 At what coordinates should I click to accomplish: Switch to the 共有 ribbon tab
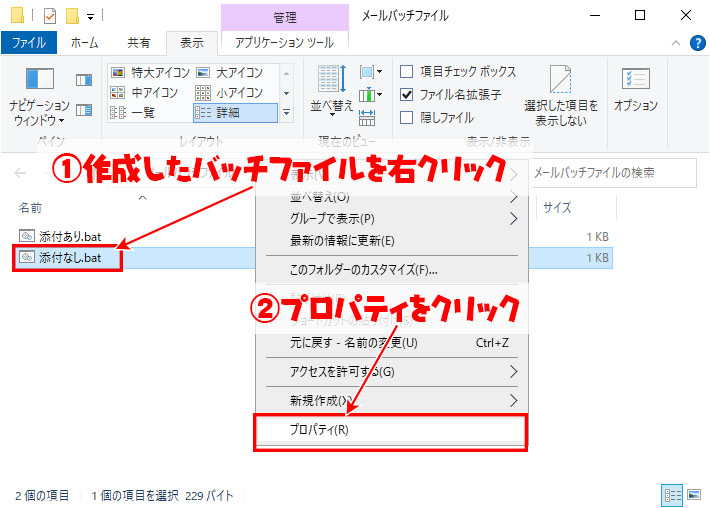tap(139, 43)
